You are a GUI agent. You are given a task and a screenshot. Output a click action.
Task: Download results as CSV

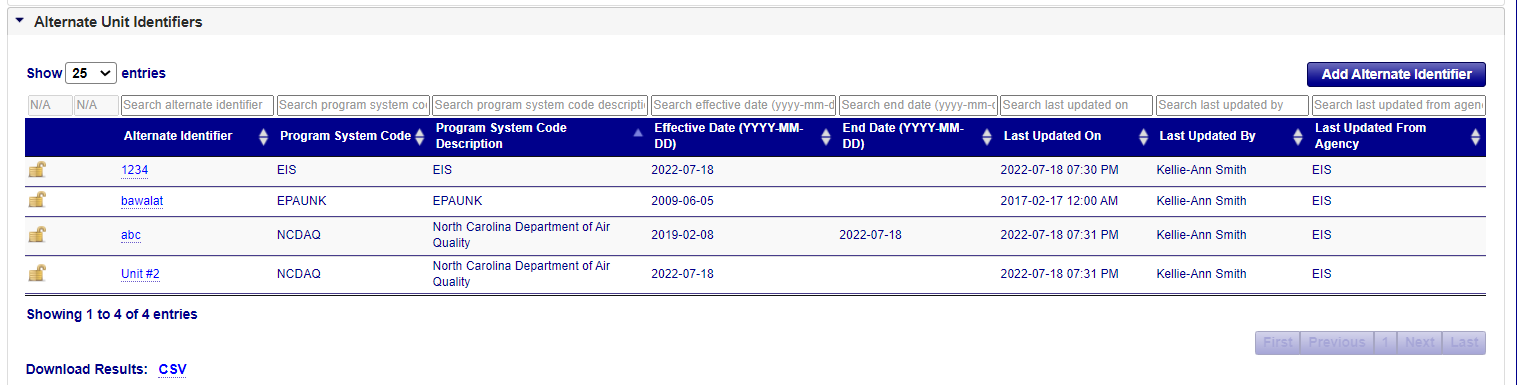pos(172,370)
